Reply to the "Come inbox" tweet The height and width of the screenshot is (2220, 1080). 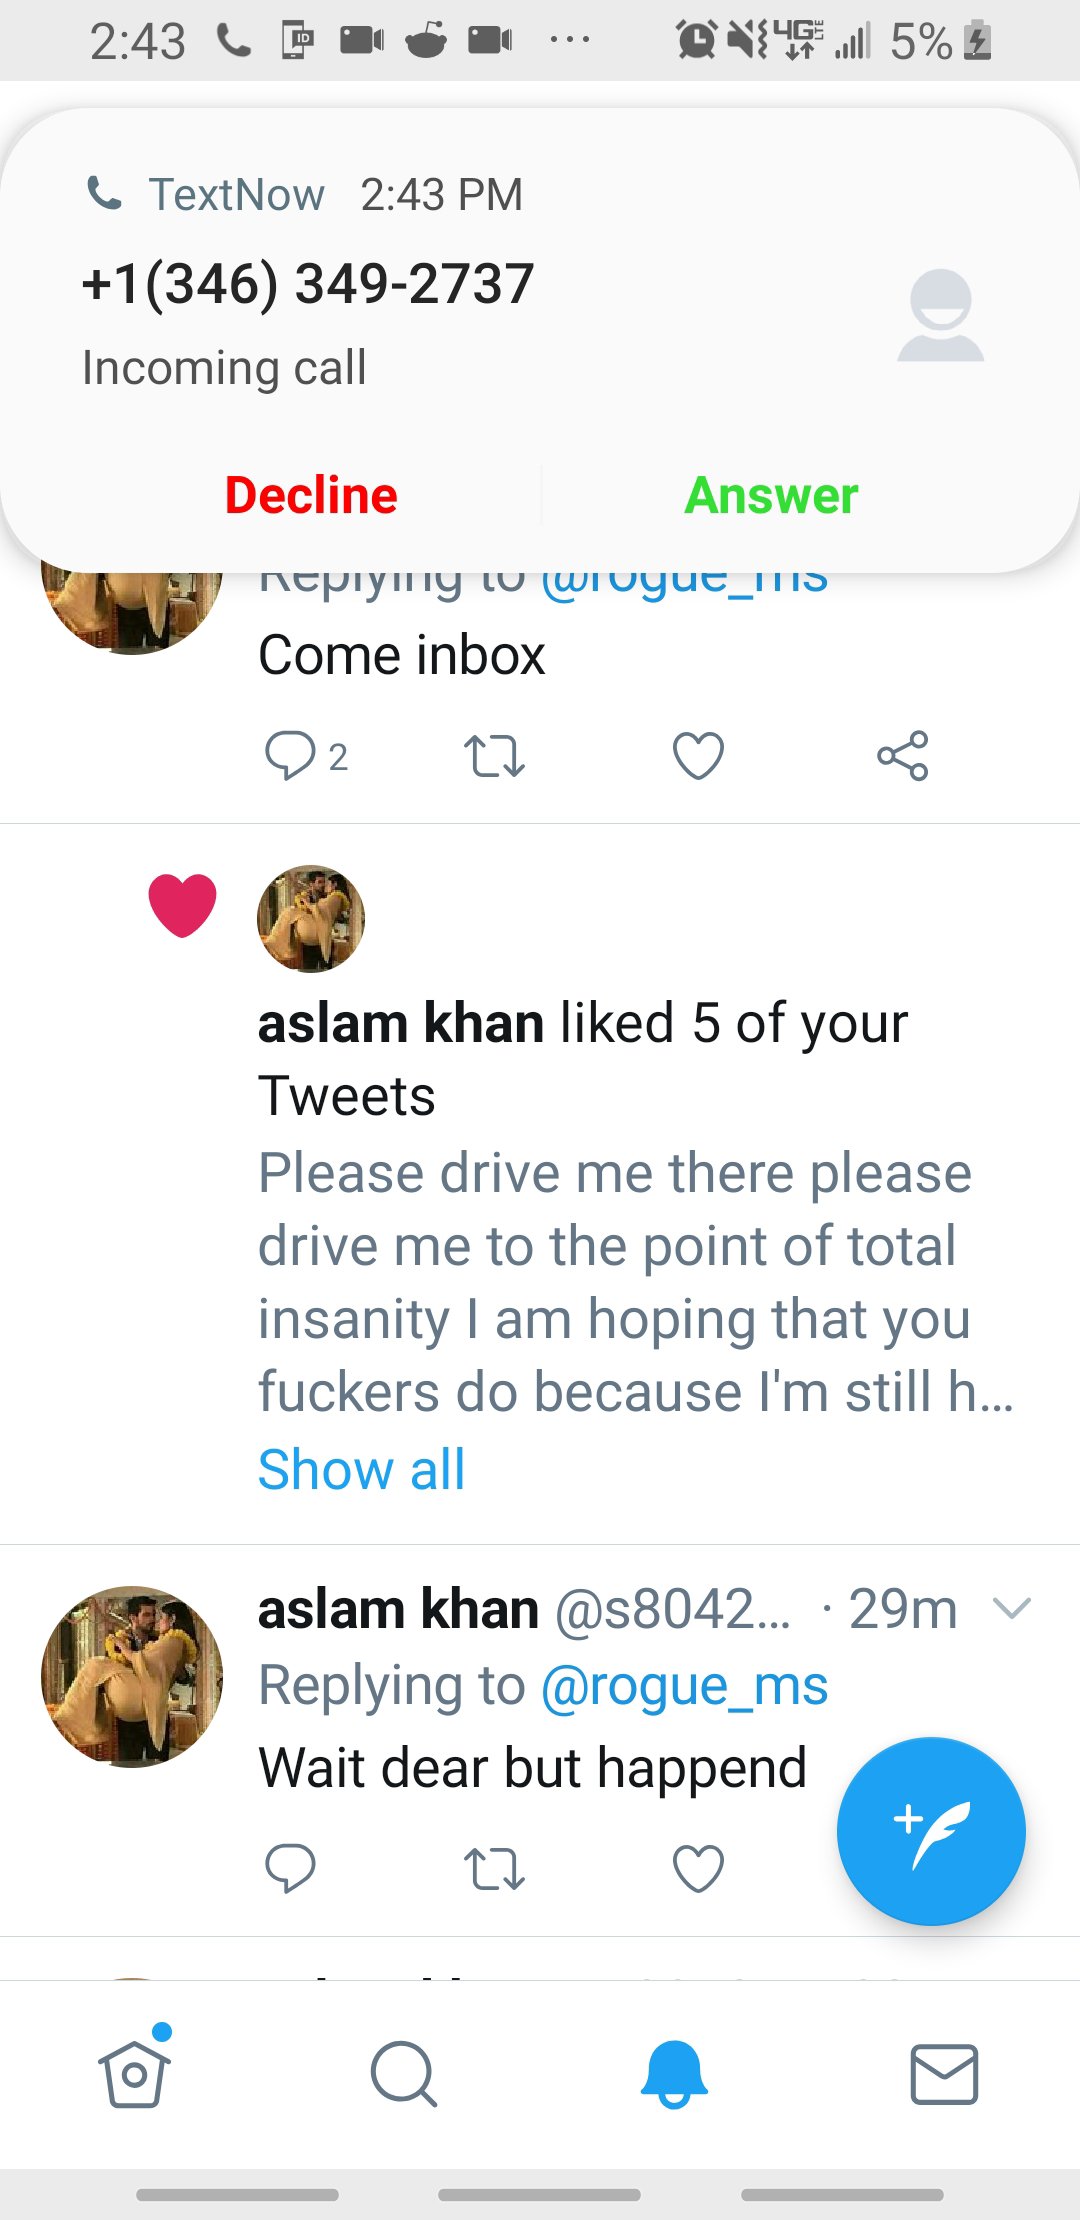[x=290, y=755]
